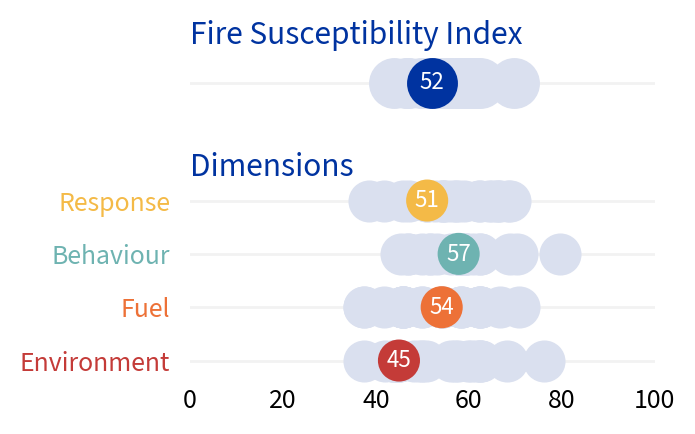Click the 0 axis tick label
The image size is (695, 434).
click(x=190, y=400)
